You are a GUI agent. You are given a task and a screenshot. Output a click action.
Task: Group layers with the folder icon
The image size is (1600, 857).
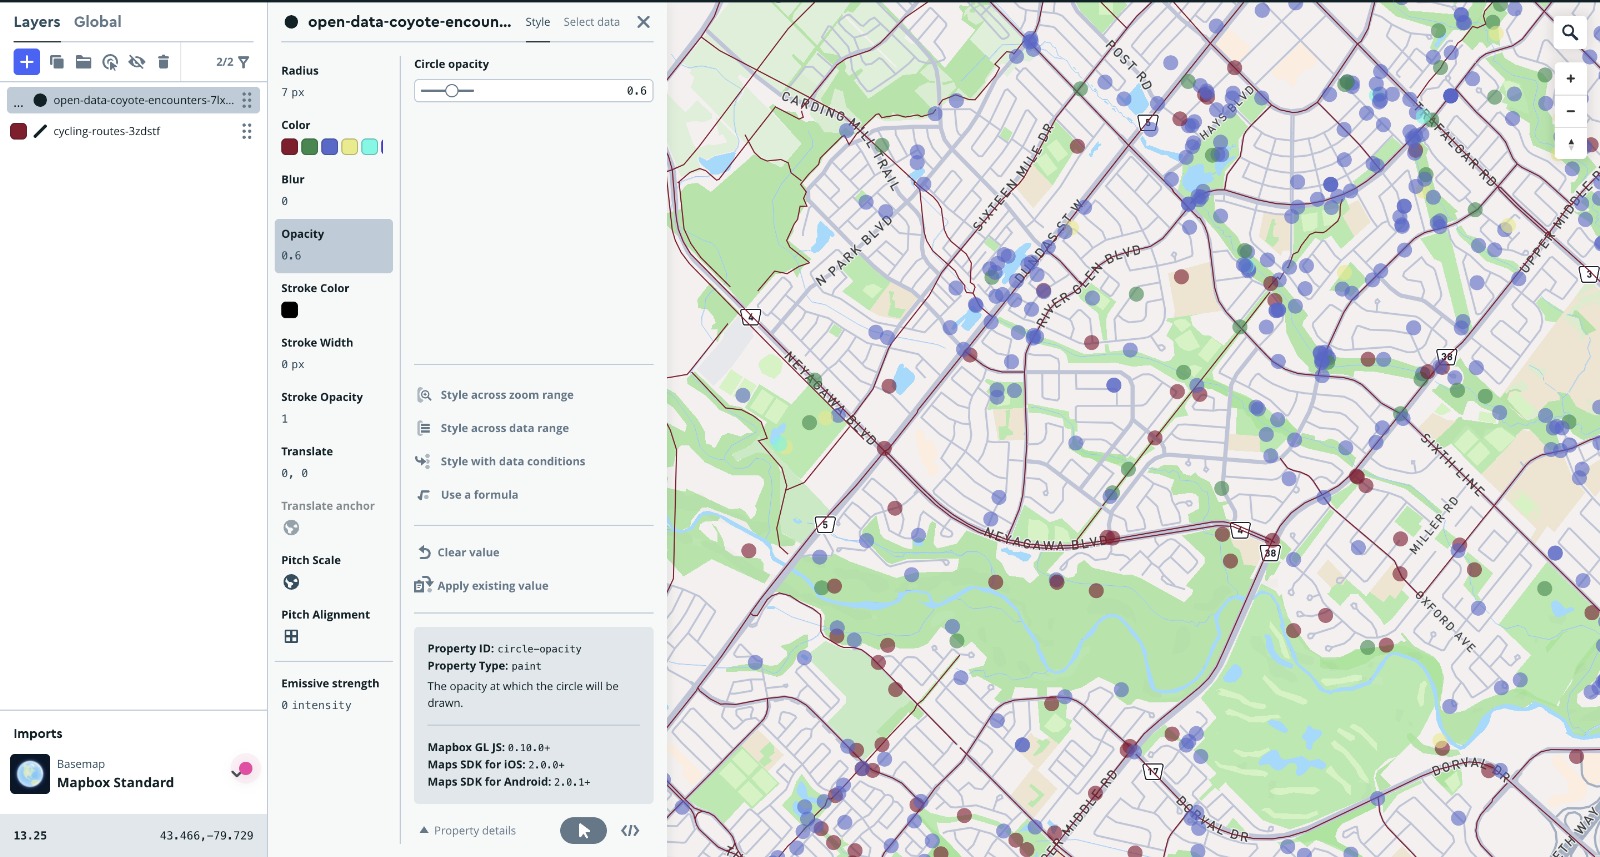point(84,62)
